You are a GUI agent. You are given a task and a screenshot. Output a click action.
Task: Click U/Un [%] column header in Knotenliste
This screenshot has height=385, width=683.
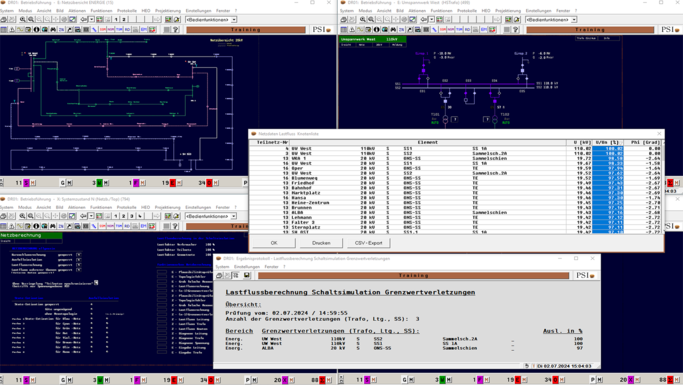coord(608,142)
